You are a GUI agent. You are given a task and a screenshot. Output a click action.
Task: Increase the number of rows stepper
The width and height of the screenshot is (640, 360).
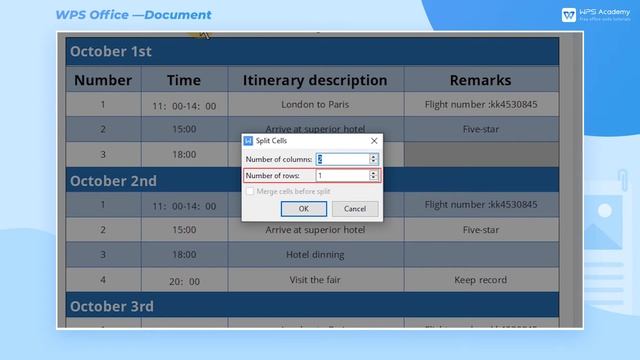373,173
